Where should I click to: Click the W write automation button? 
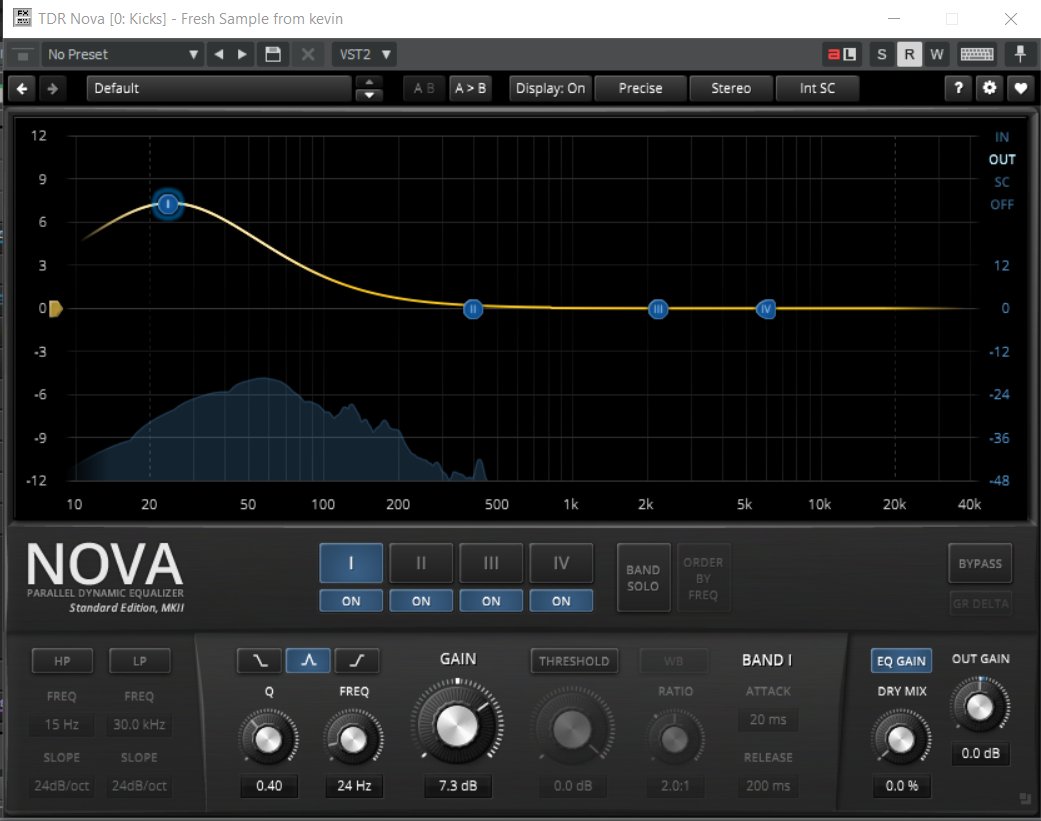pyautogui.click(x=937, y=54)
